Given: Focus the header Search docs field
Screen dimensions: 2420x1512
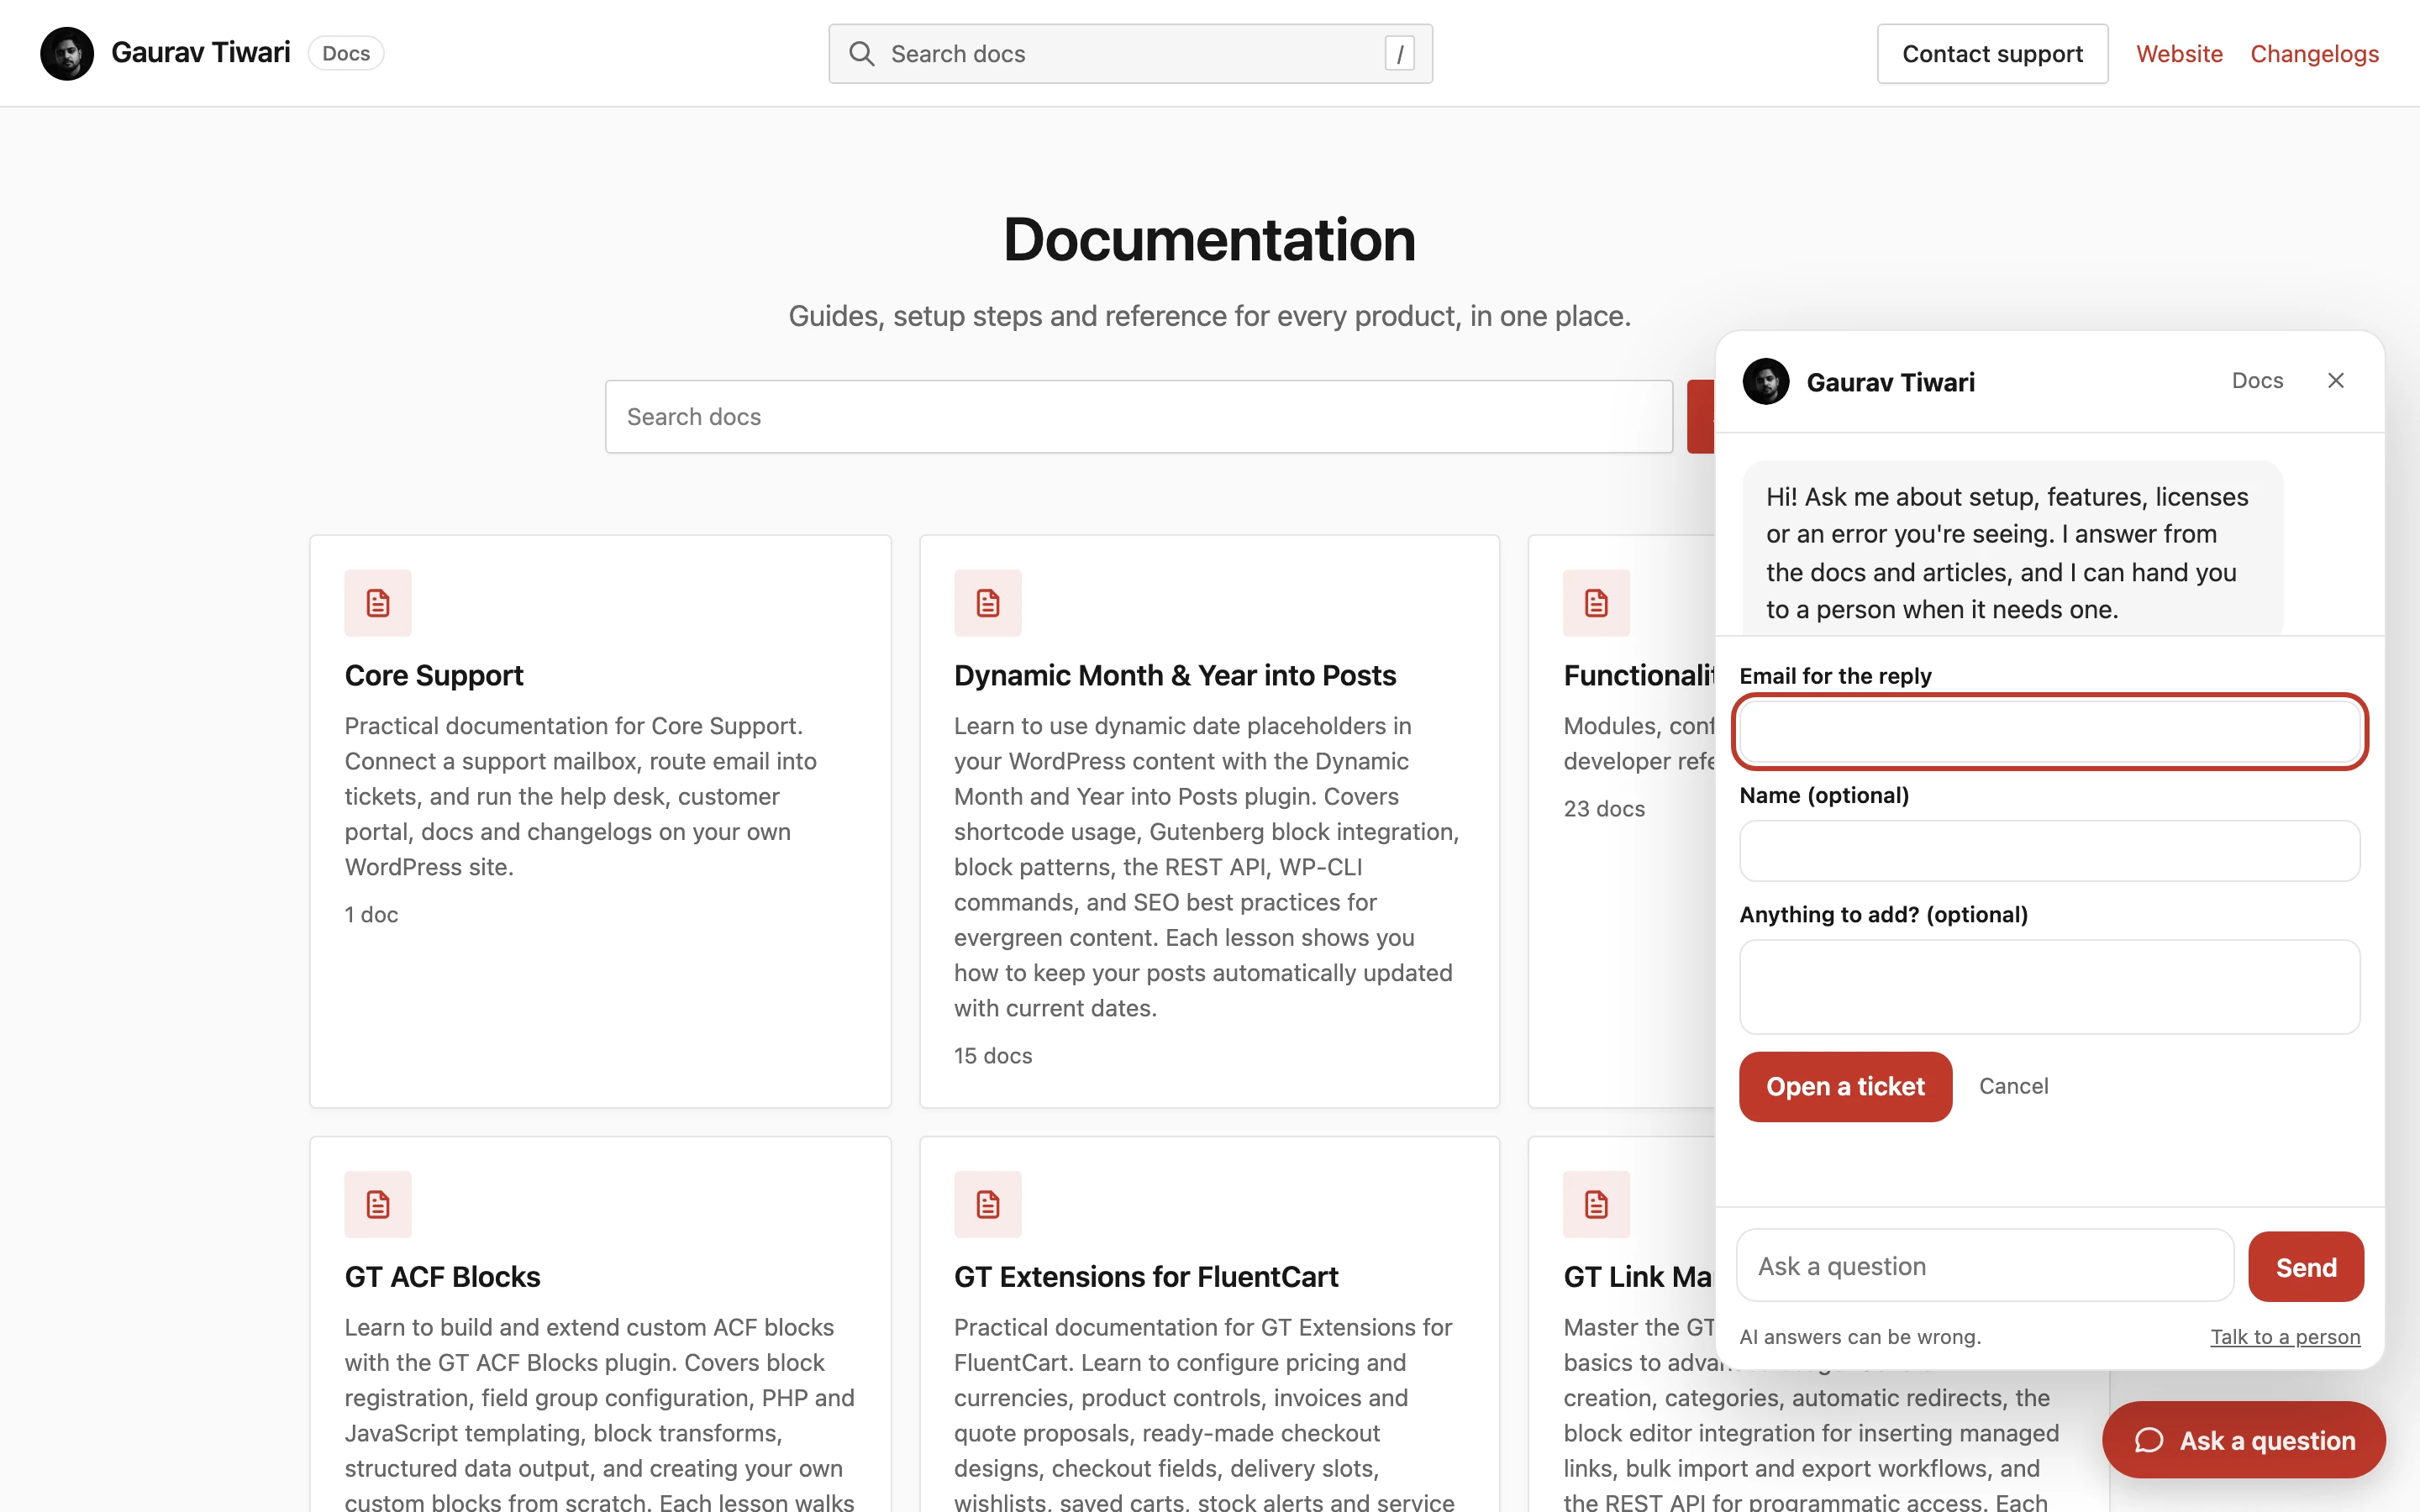Looking at the screenshot, I should (1130, 53).
